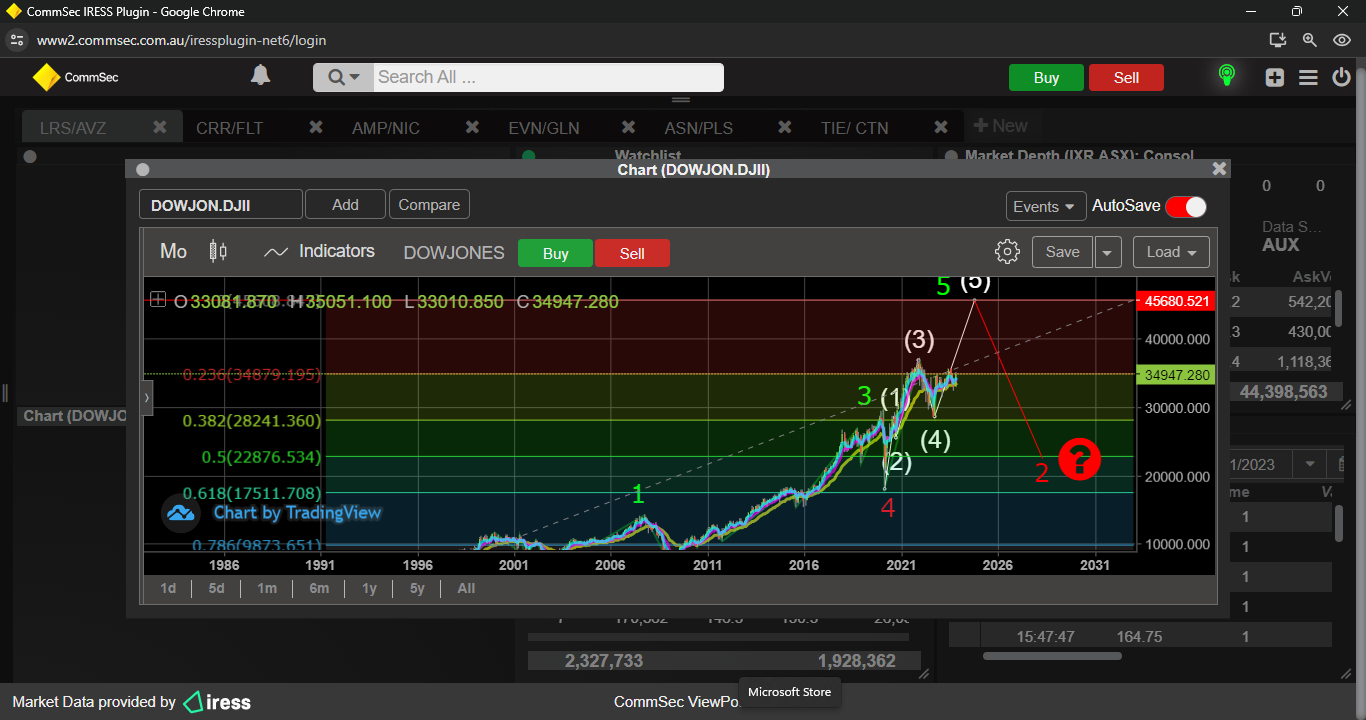Click the Chrome eye icon in address bar
Viewport: 1366px width, 720px height.
(x=1342, y=40)
